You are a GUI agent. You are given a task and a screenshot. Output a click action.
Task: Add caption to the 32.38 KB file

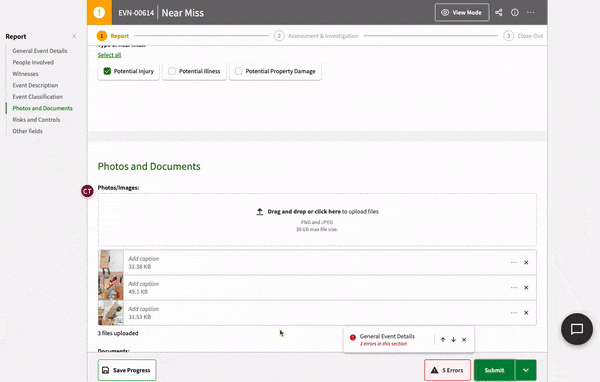(143, 259)
